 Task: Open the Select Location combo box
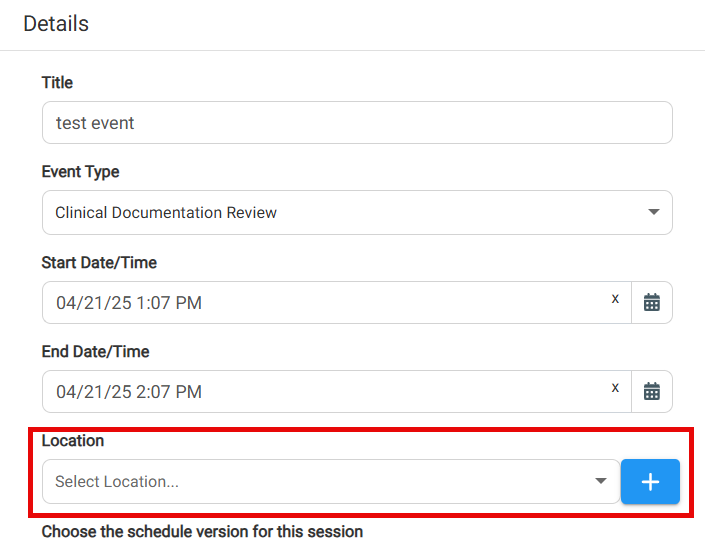click(331, 481)
